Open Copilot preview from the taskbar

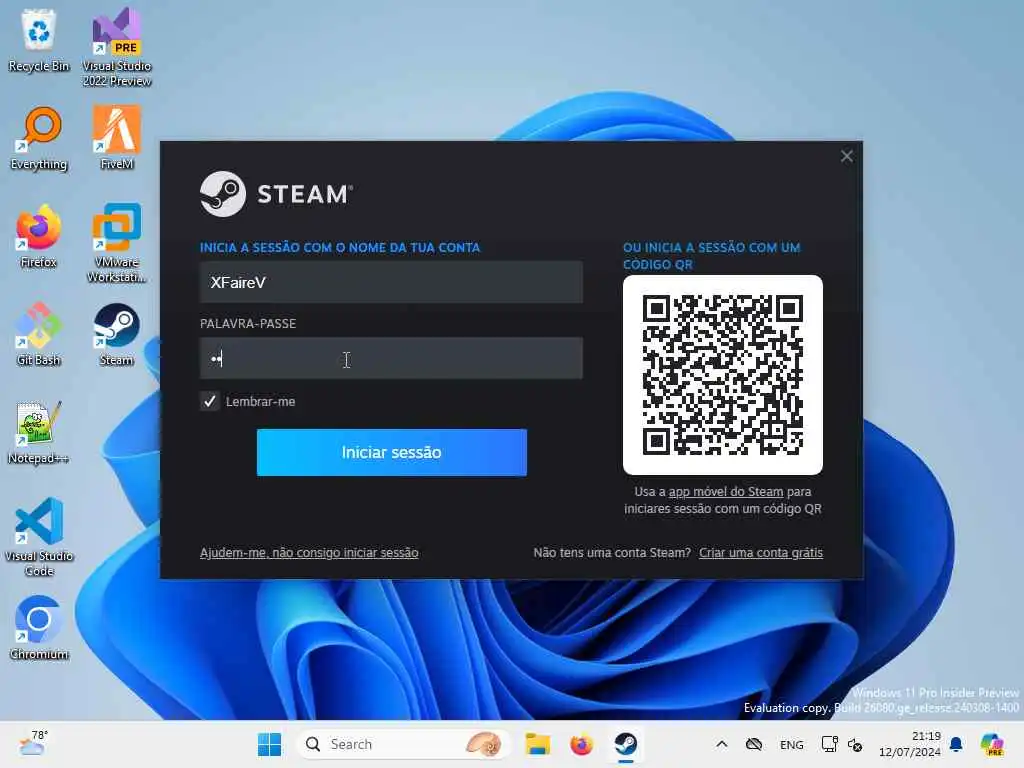[992, 744]
